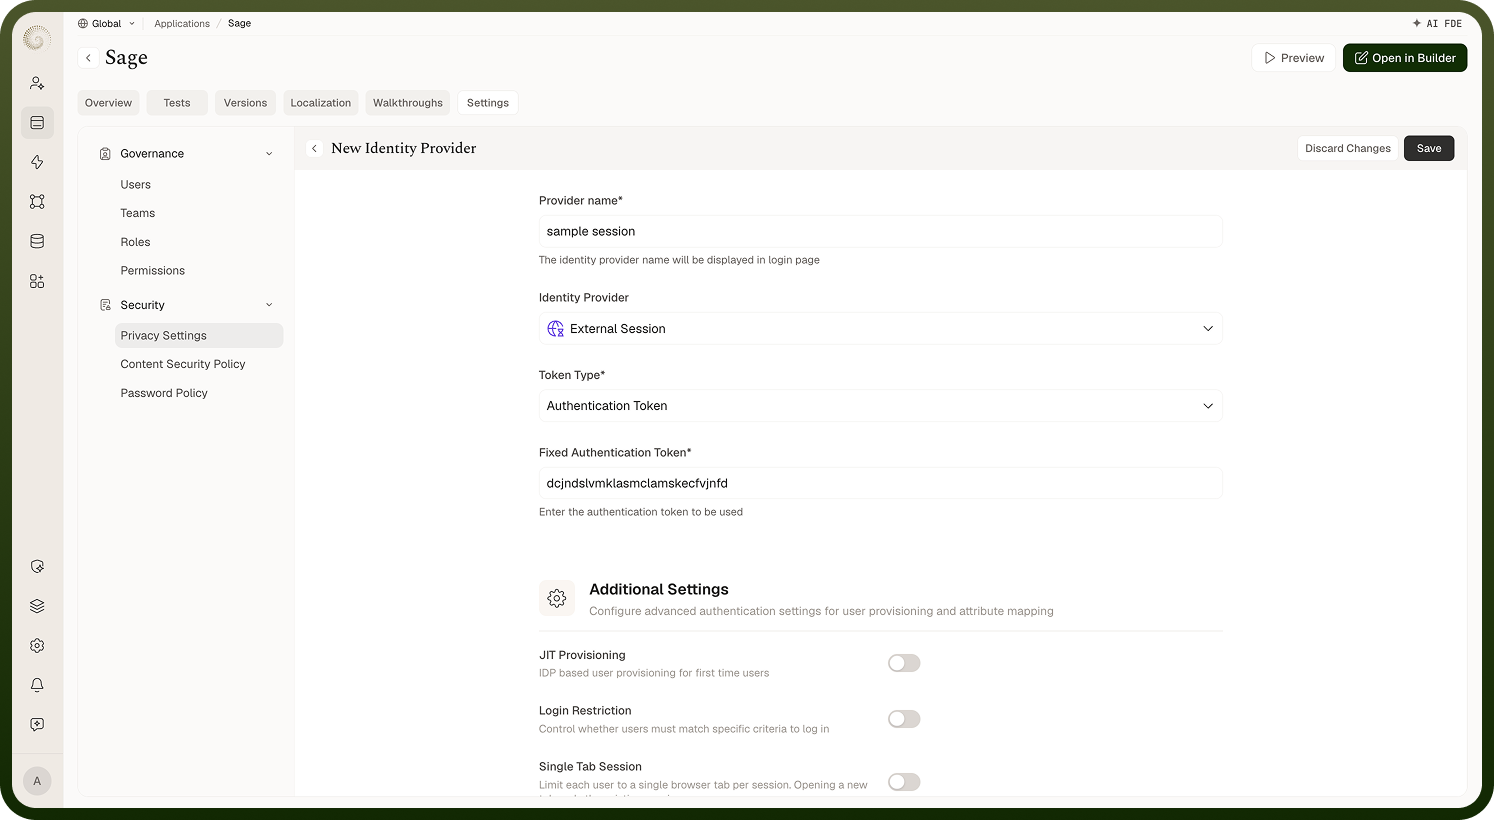Open Roles under Governance
The width and height of the screenshot is (1494, 820).
click(x=136, y=242)
